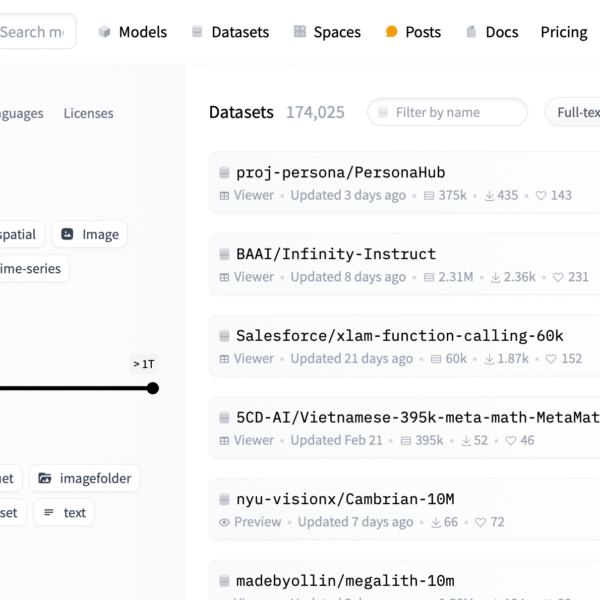Click the rows icon showing 375k

coord(429,196)
